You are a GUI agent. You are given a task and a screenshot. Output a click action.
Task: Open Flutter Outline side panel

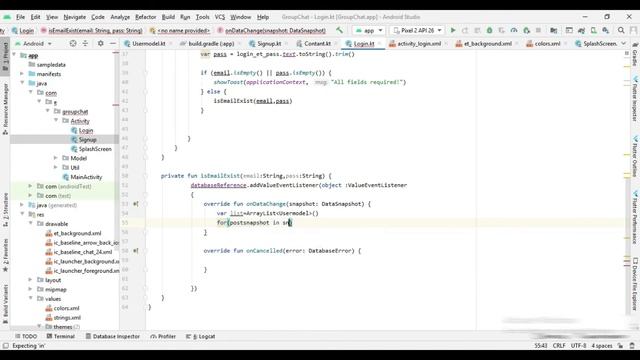click(635, 157)
